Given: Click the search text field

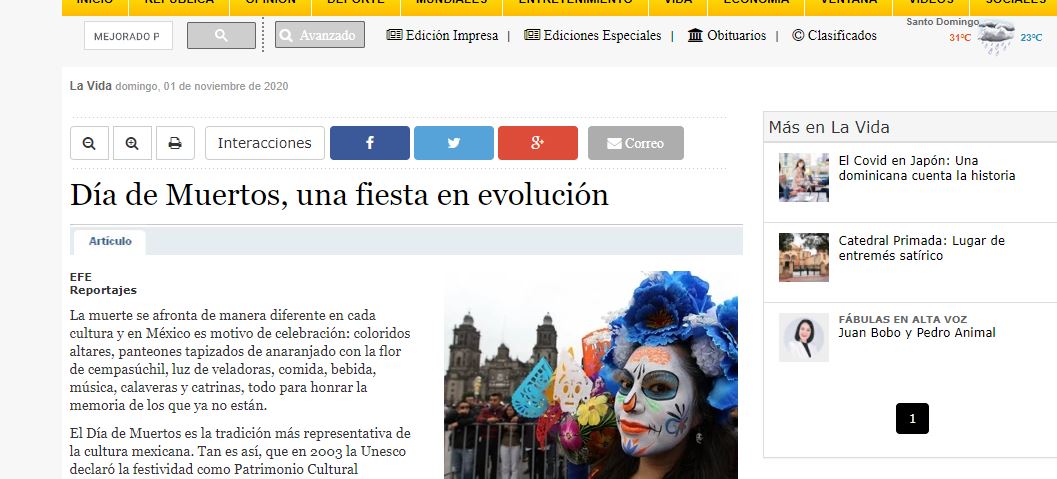Looking at the screenshot, I should pos(128,36).
